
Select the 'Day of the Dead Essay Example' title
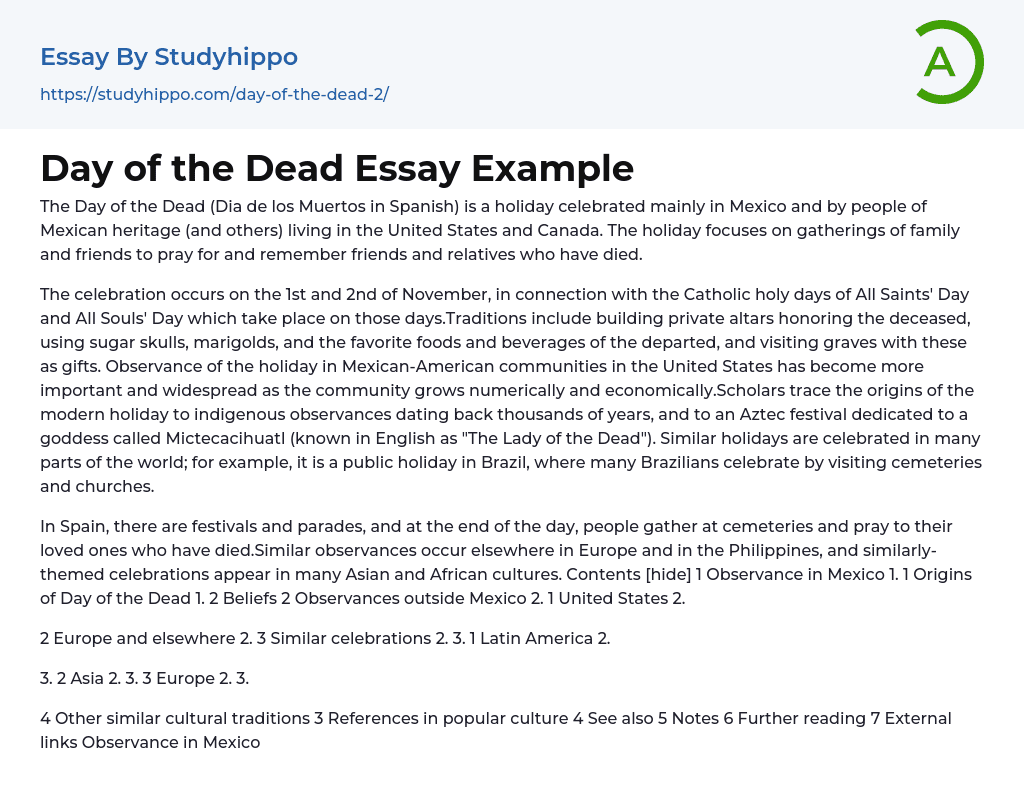[337, 168]
